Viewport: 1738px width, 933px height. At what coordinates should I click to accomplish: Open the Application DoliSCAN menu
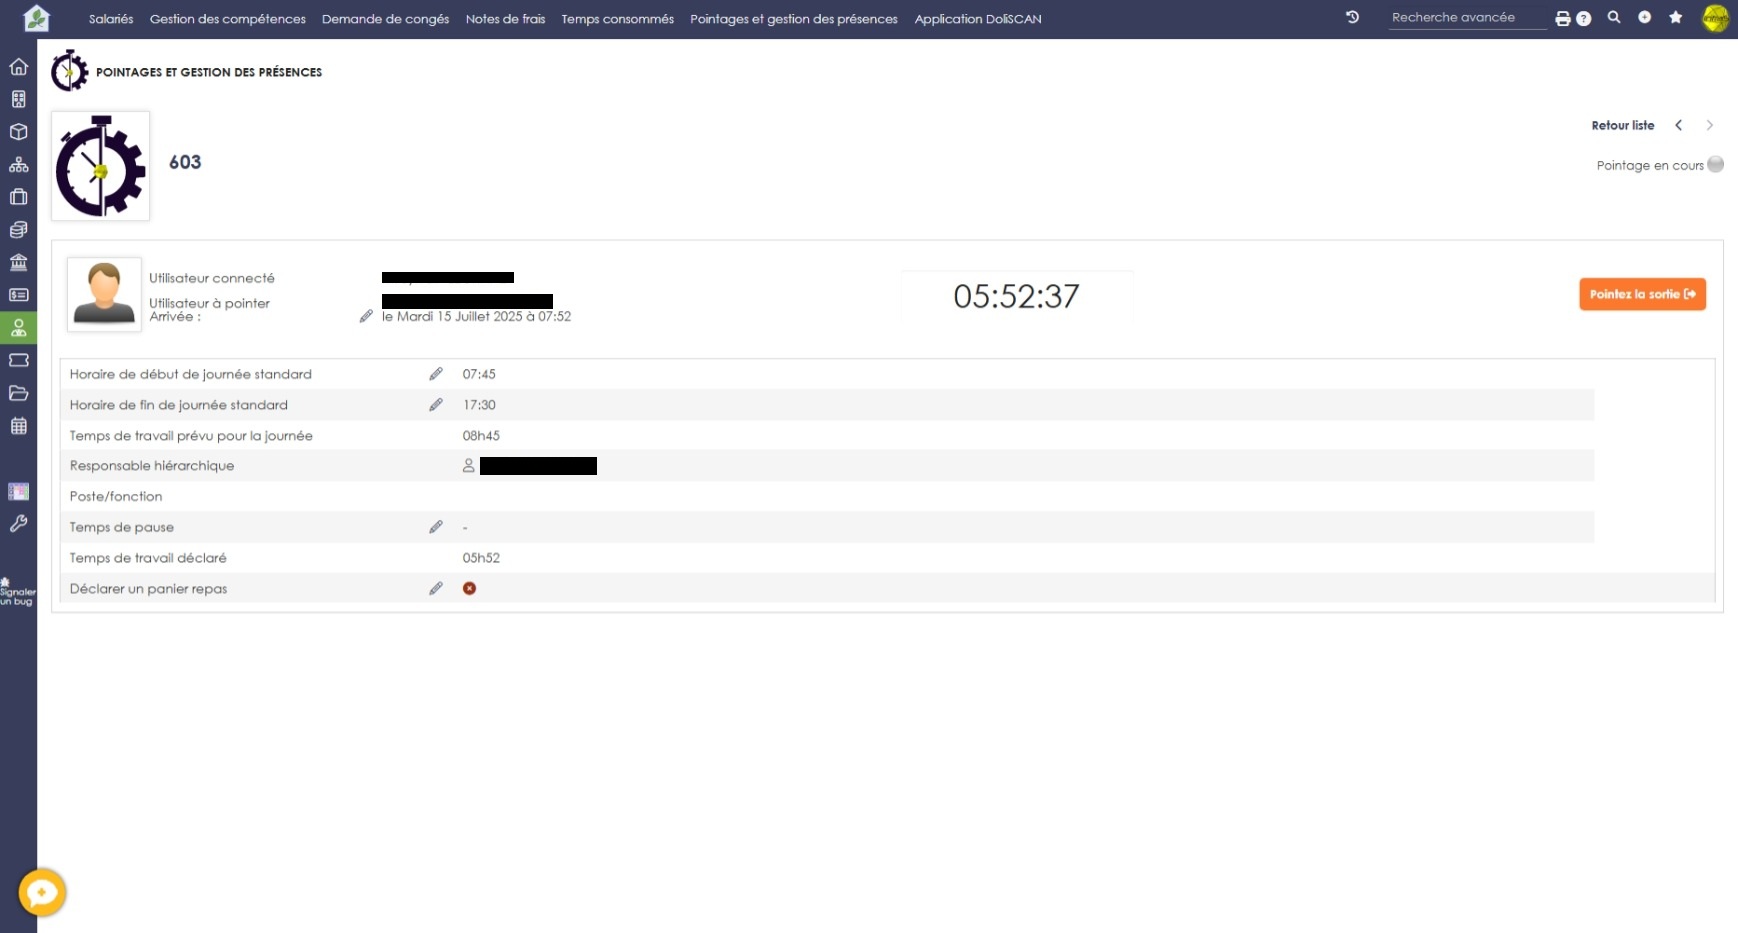point(978,19)
